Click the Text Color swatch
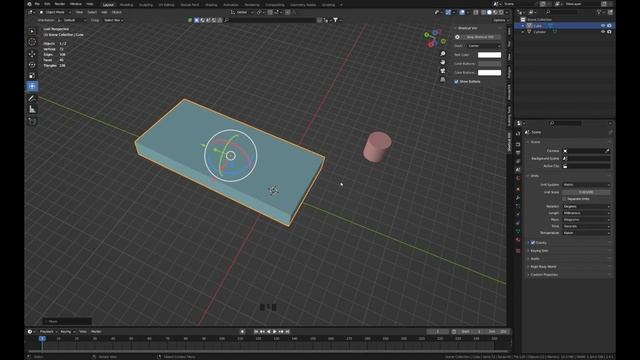The height and width of the screenshot is (360, 640). pos(489,55)
